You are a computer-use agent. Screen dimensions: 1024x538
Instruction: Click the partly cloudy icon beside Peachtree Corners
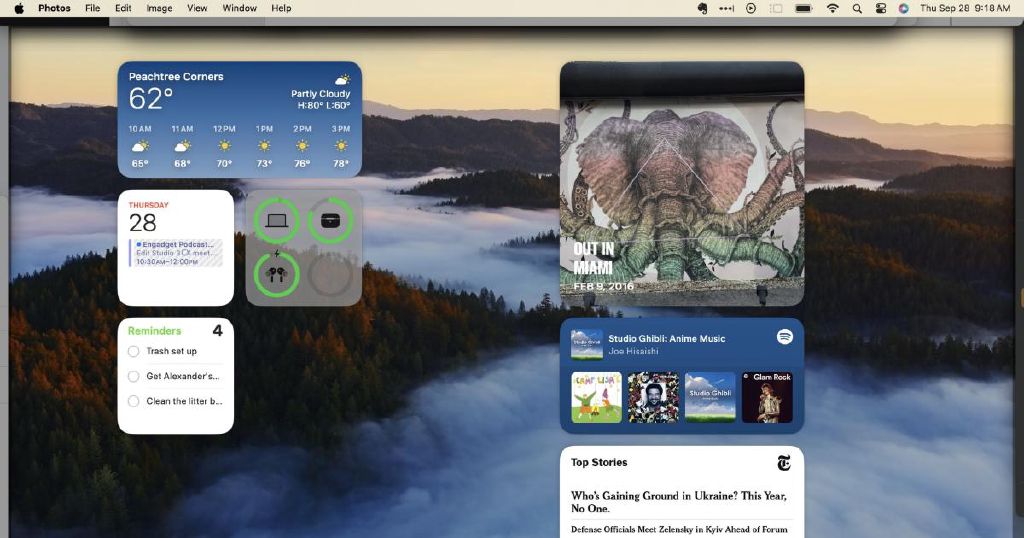(x=343, y=79)
